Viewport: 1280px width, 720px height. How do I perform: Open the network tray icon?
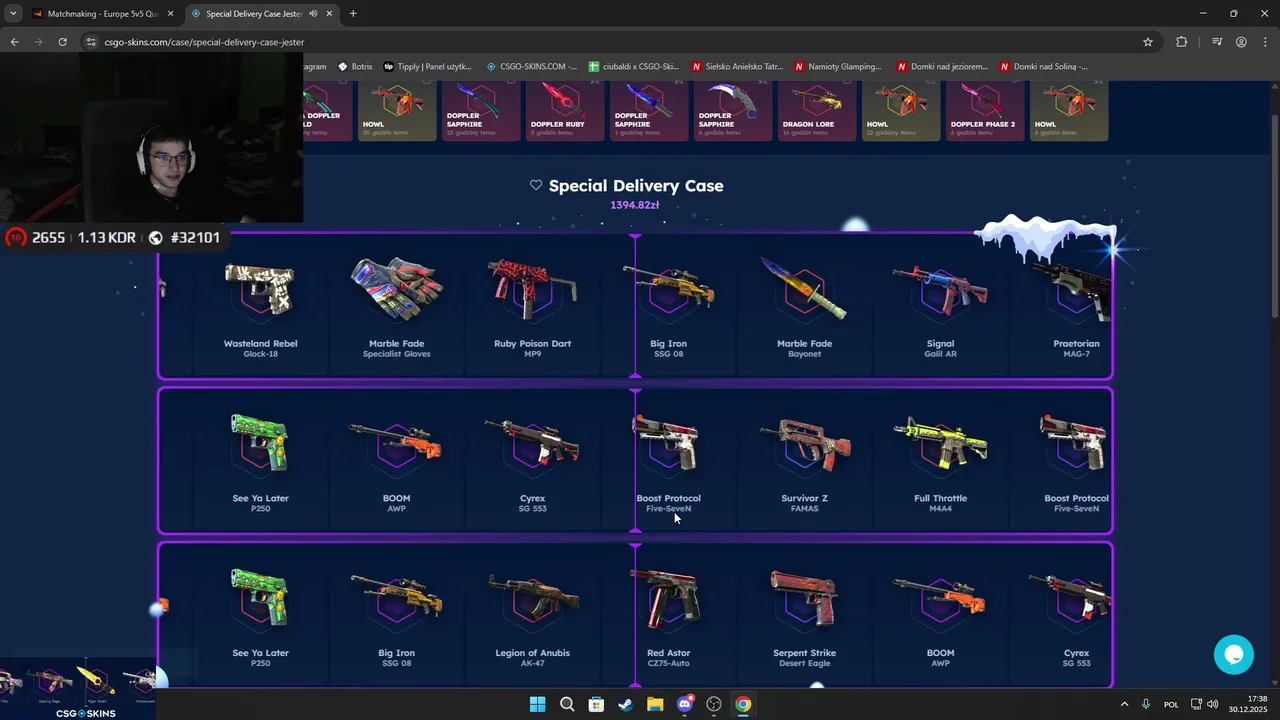[x=1197, y=704]
